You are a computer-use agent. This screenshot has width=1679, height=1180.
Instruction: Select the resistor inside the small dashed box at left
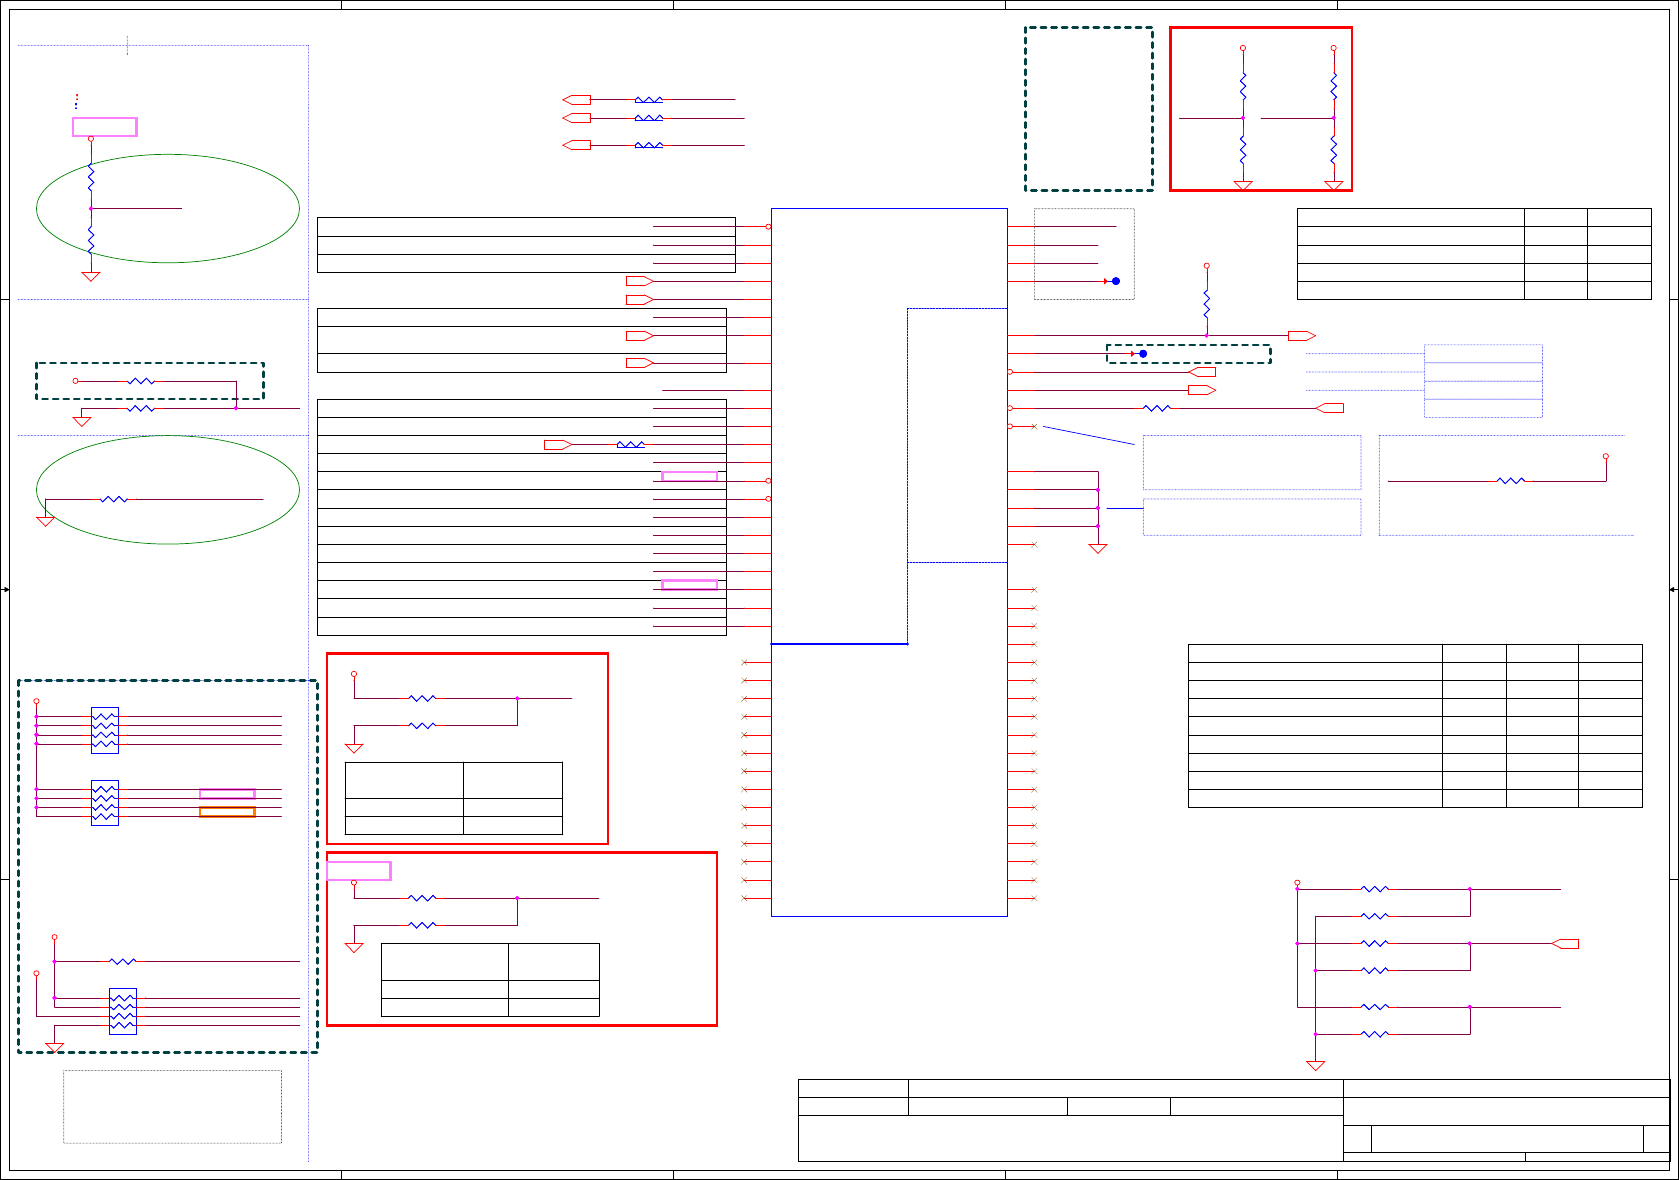point(141,381)
